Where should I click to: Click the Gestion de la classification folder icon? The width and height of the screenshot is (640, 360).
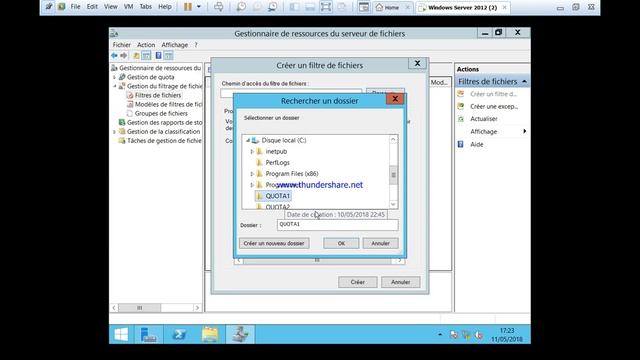point(122,131)
